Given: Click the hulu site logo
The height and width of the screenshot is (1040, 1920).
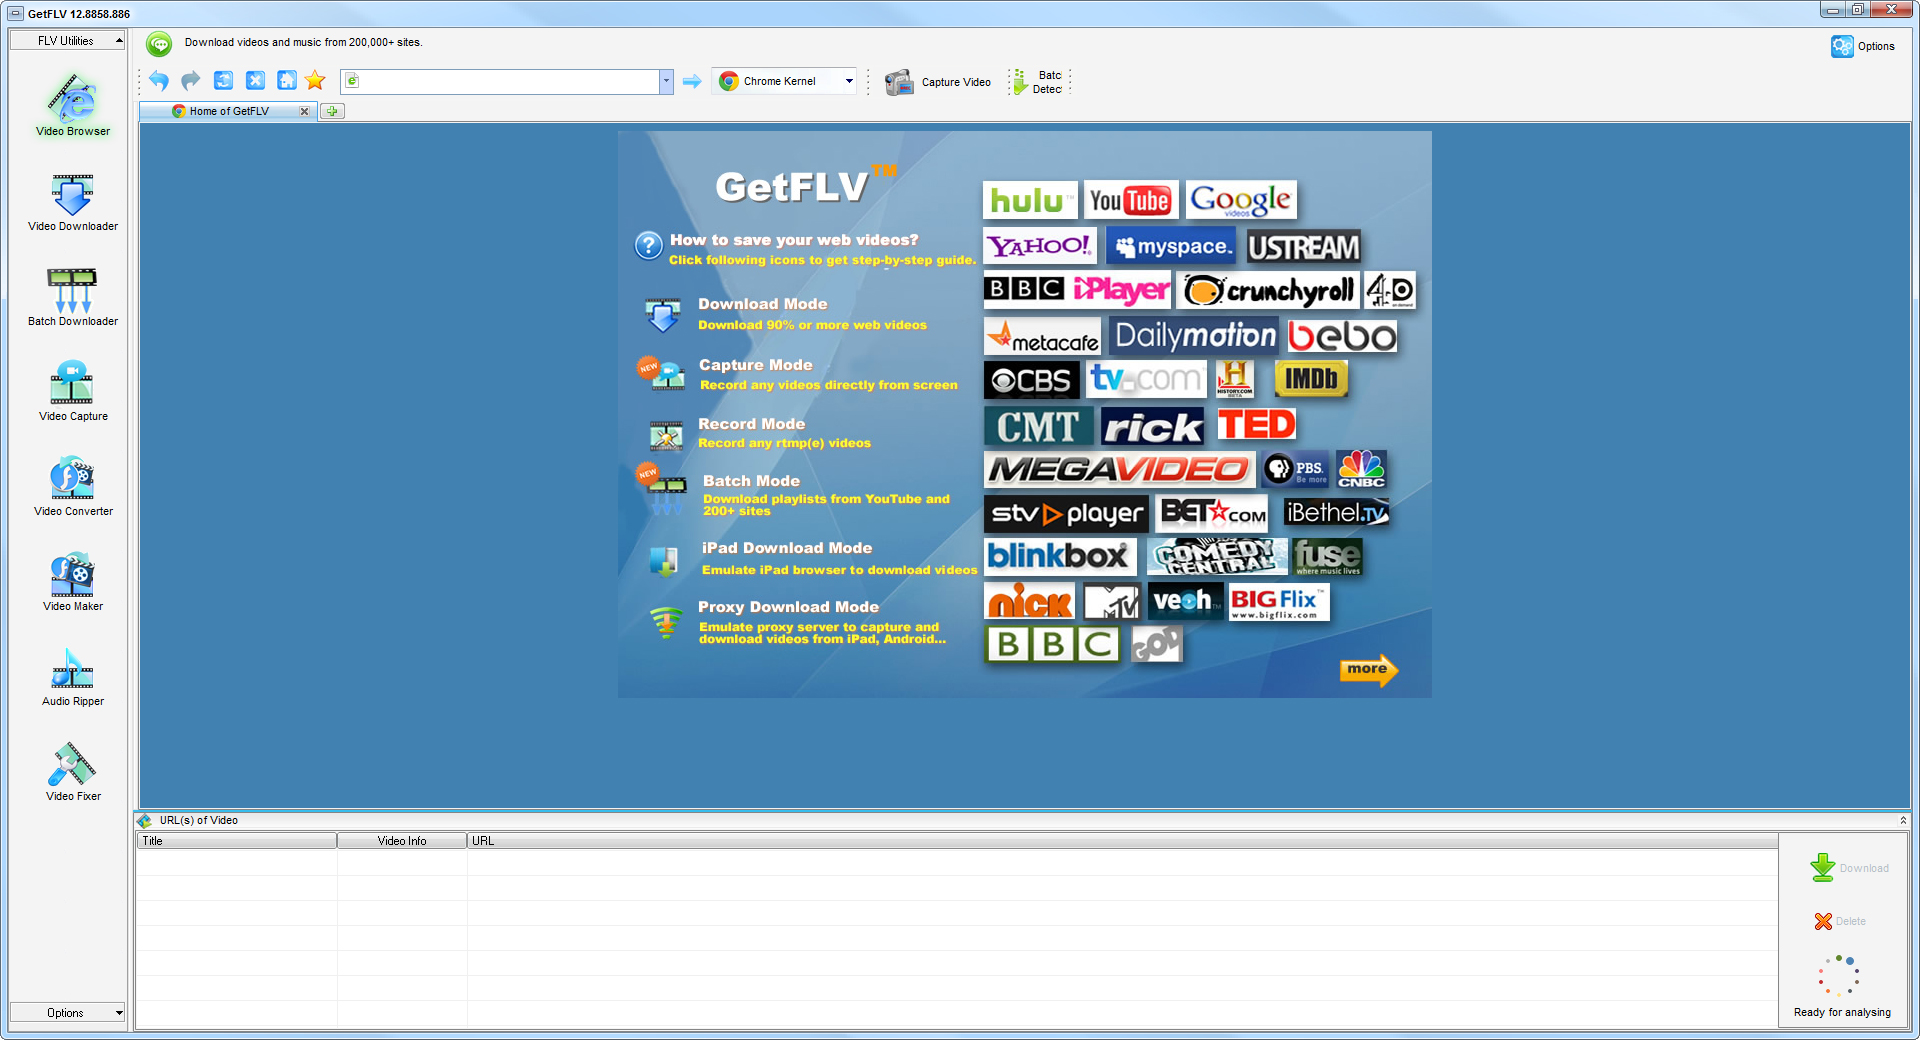Looking at the screenshot, I should point(1030,200).
